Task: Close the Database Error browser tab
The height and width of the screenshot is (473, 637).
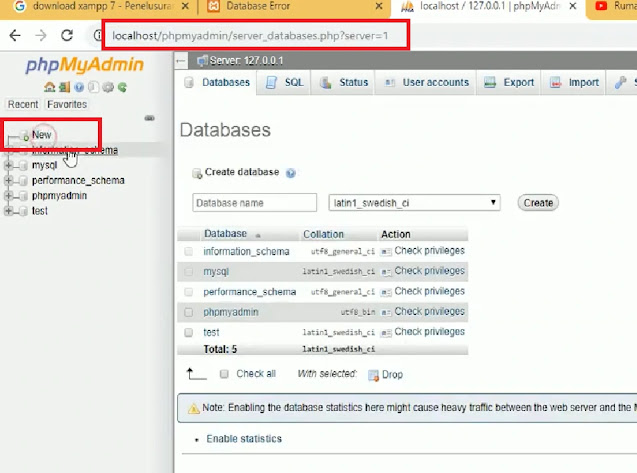Action: (x=379, y=6)
